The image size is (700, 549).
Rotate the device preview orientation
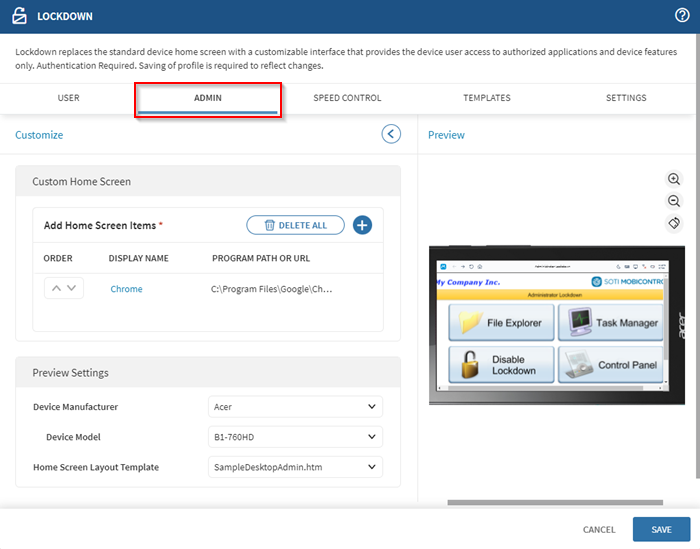[674, 223]
